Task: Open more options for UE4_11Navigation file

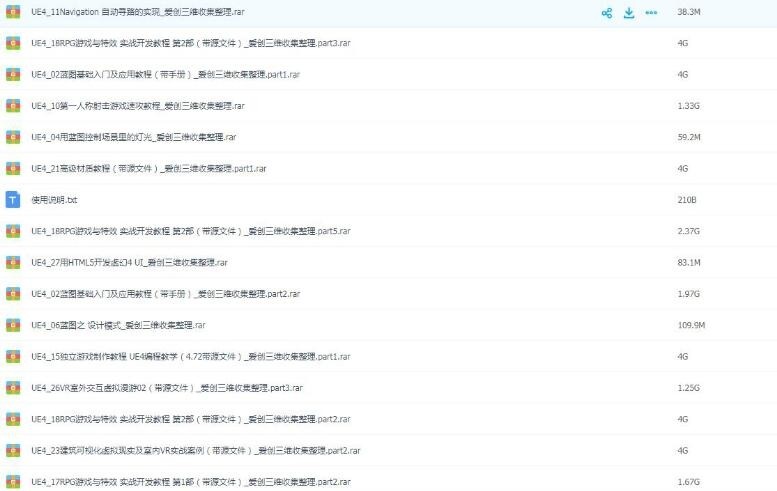Action: [651, 12]
